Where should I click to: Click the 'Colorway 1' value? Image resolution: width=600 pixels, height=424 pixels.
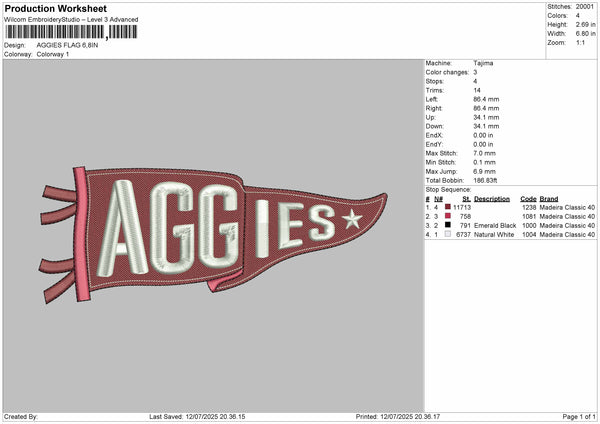tap(53, 54)
